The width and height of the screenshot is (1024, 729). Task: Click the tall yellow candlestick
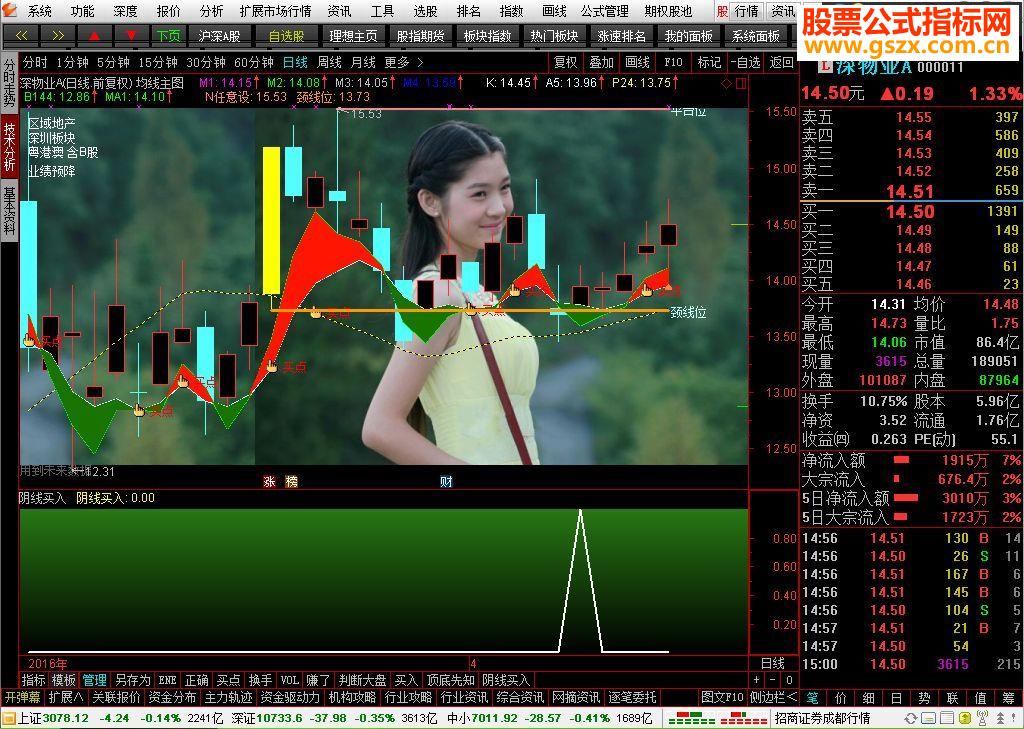(271, 220)
